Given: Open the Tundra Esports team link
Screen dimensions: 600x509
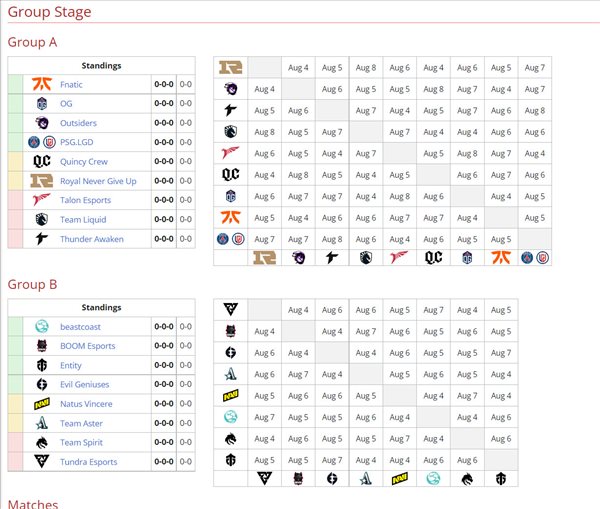Looking at the screenshot, I should (88, 462).
